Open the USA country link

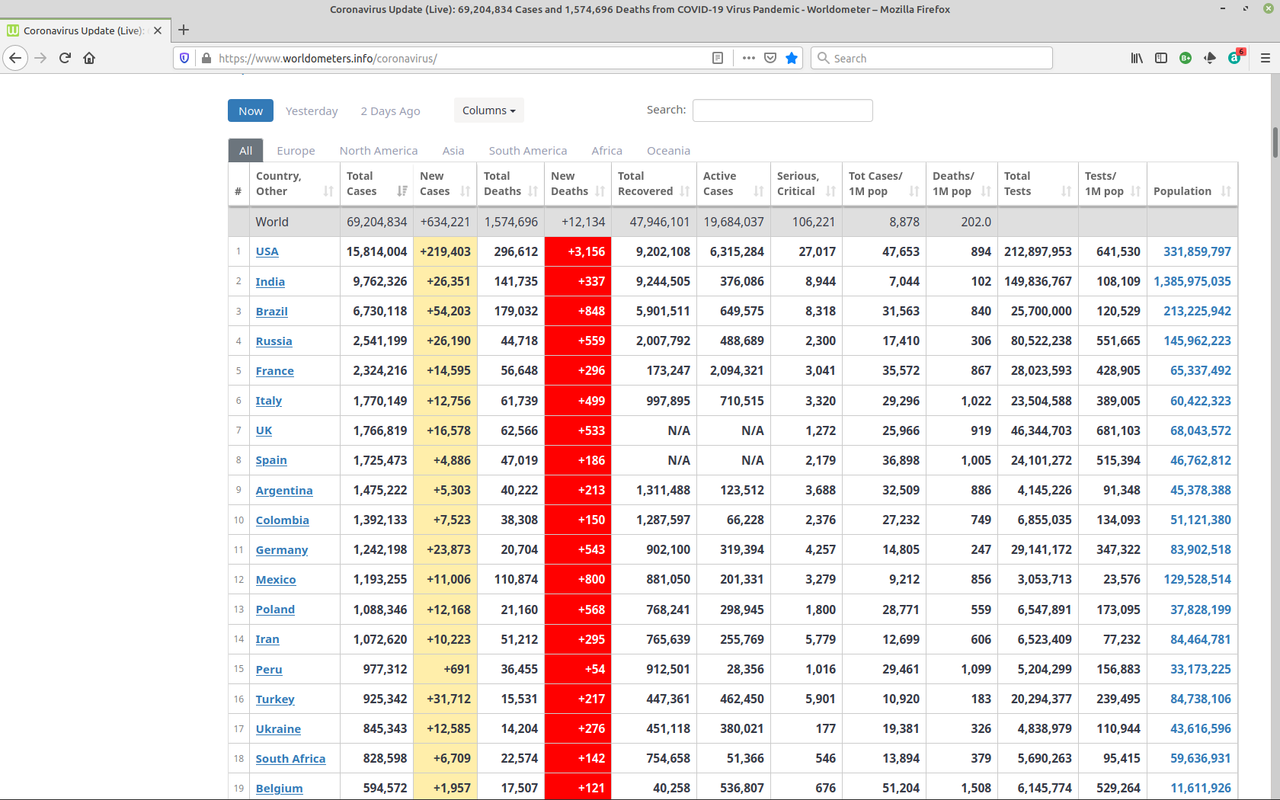(x=267, y=251)
